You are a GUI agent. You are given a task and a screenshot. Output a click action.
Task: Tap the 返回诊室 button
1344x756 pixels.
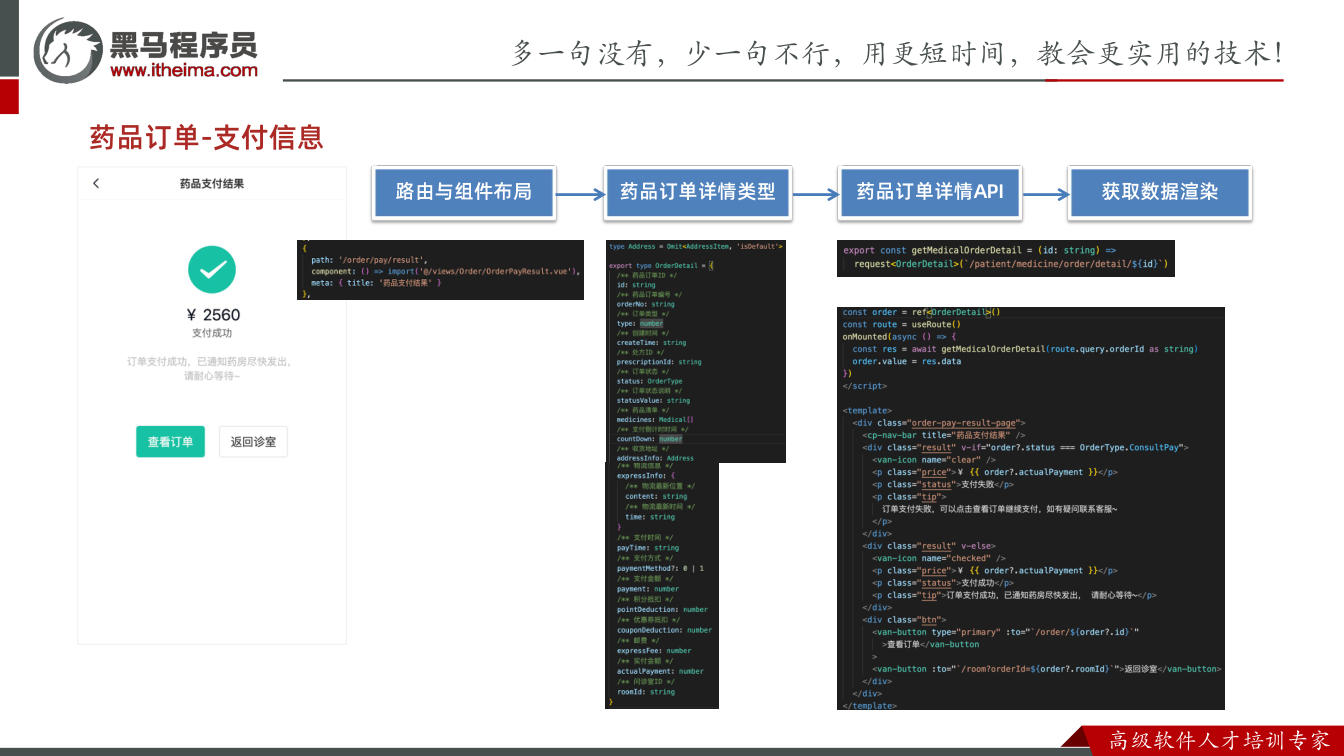(x=253, y=441)
